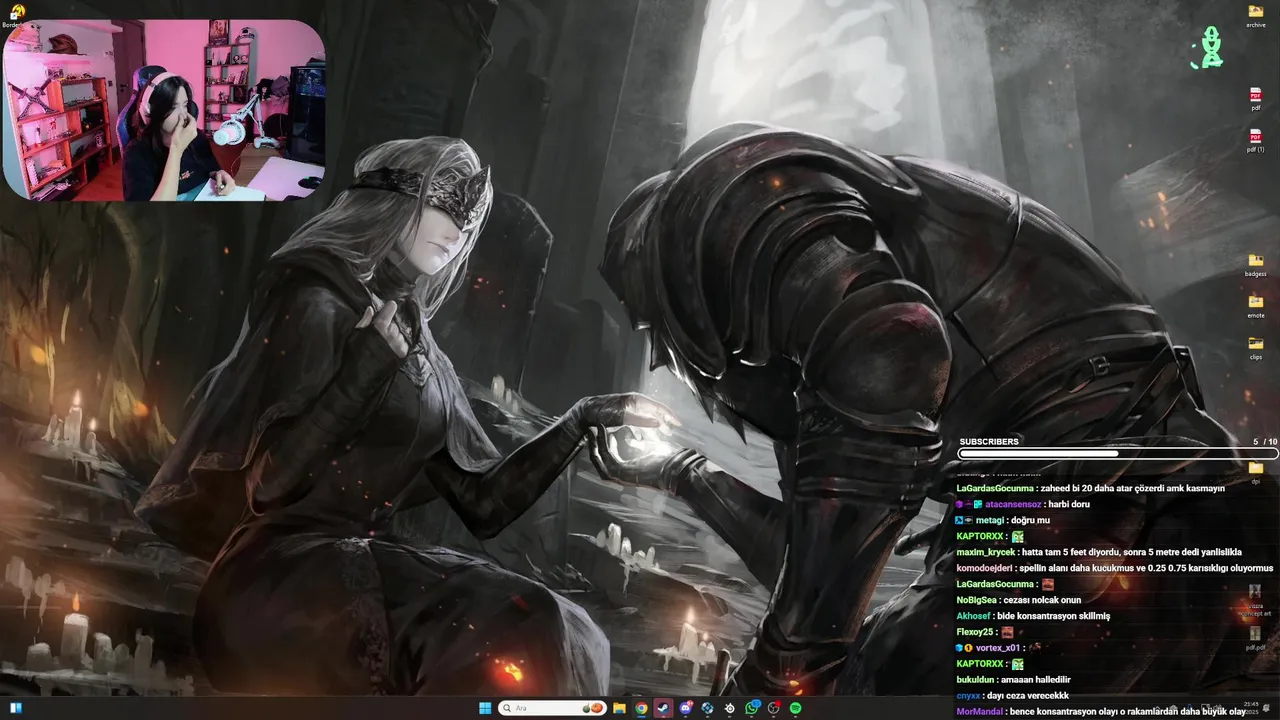Click the 5 / 10 subscriber count
Screen dimensions: 1280x720
[1265, 441]
